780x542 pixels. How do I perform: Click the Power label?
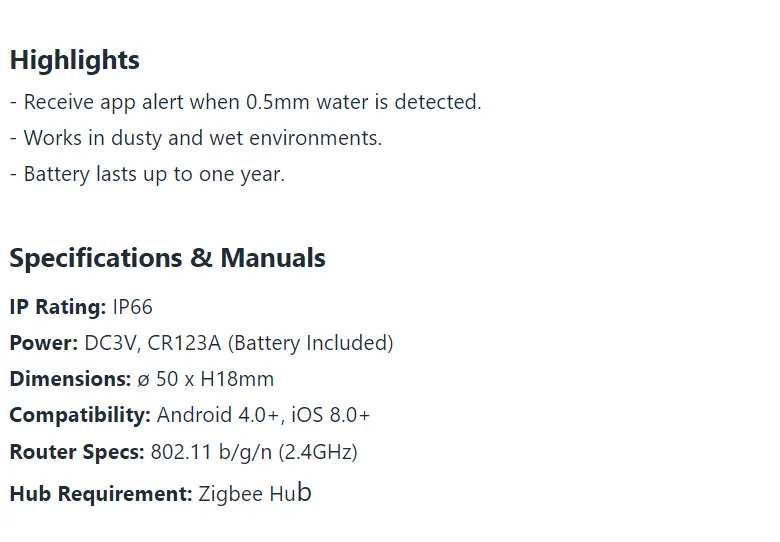[44, 343]
